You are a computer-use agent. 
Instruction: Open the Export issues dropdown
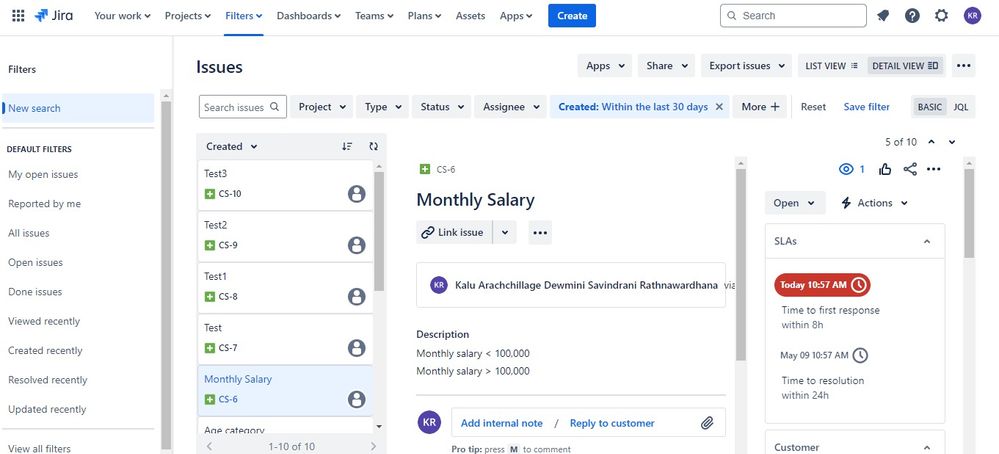tap(746, 66)
